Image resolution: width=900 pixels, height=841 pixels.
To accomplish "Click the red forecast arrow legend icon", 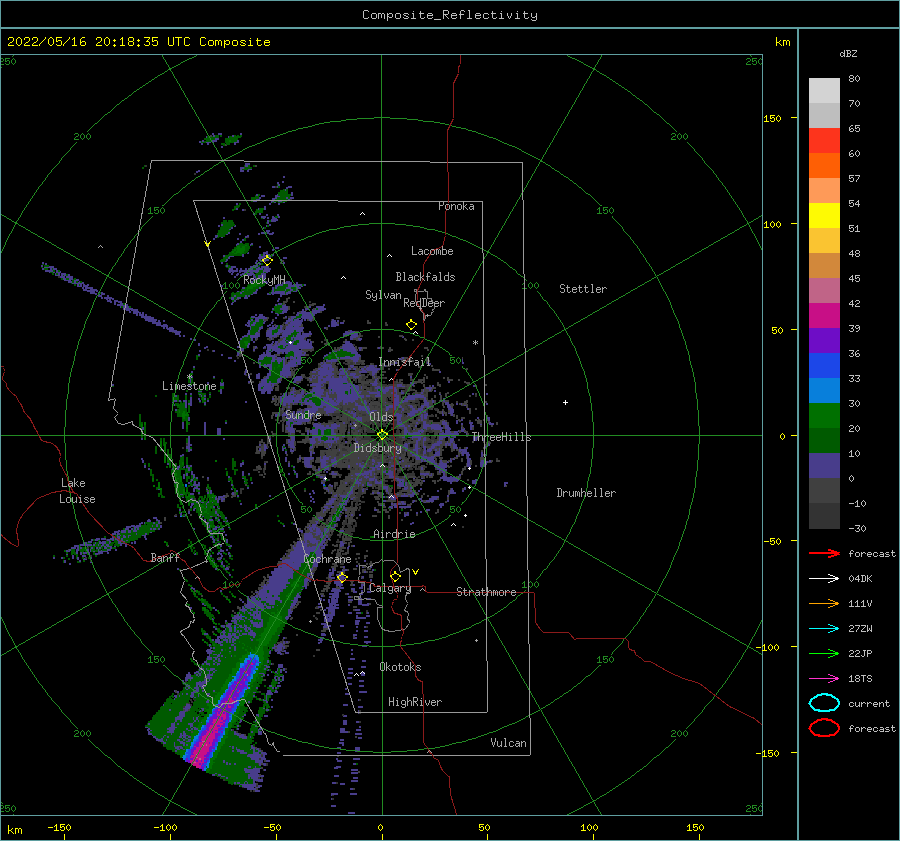I will tap(824, 553).
